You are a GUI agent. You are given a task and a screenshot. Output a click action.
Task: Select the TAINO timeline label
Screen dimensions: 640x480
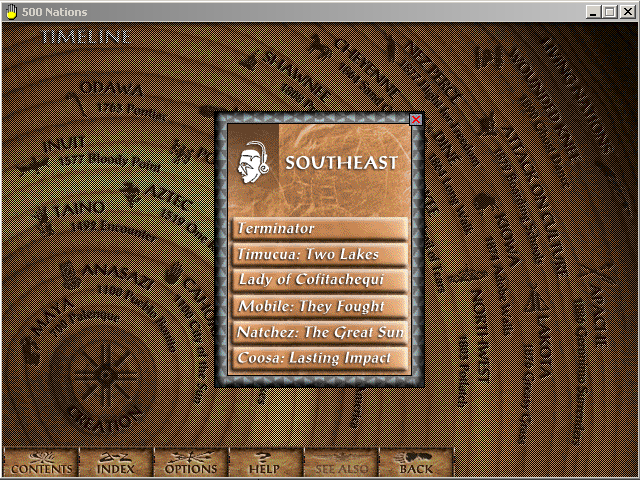coord(80,210)
